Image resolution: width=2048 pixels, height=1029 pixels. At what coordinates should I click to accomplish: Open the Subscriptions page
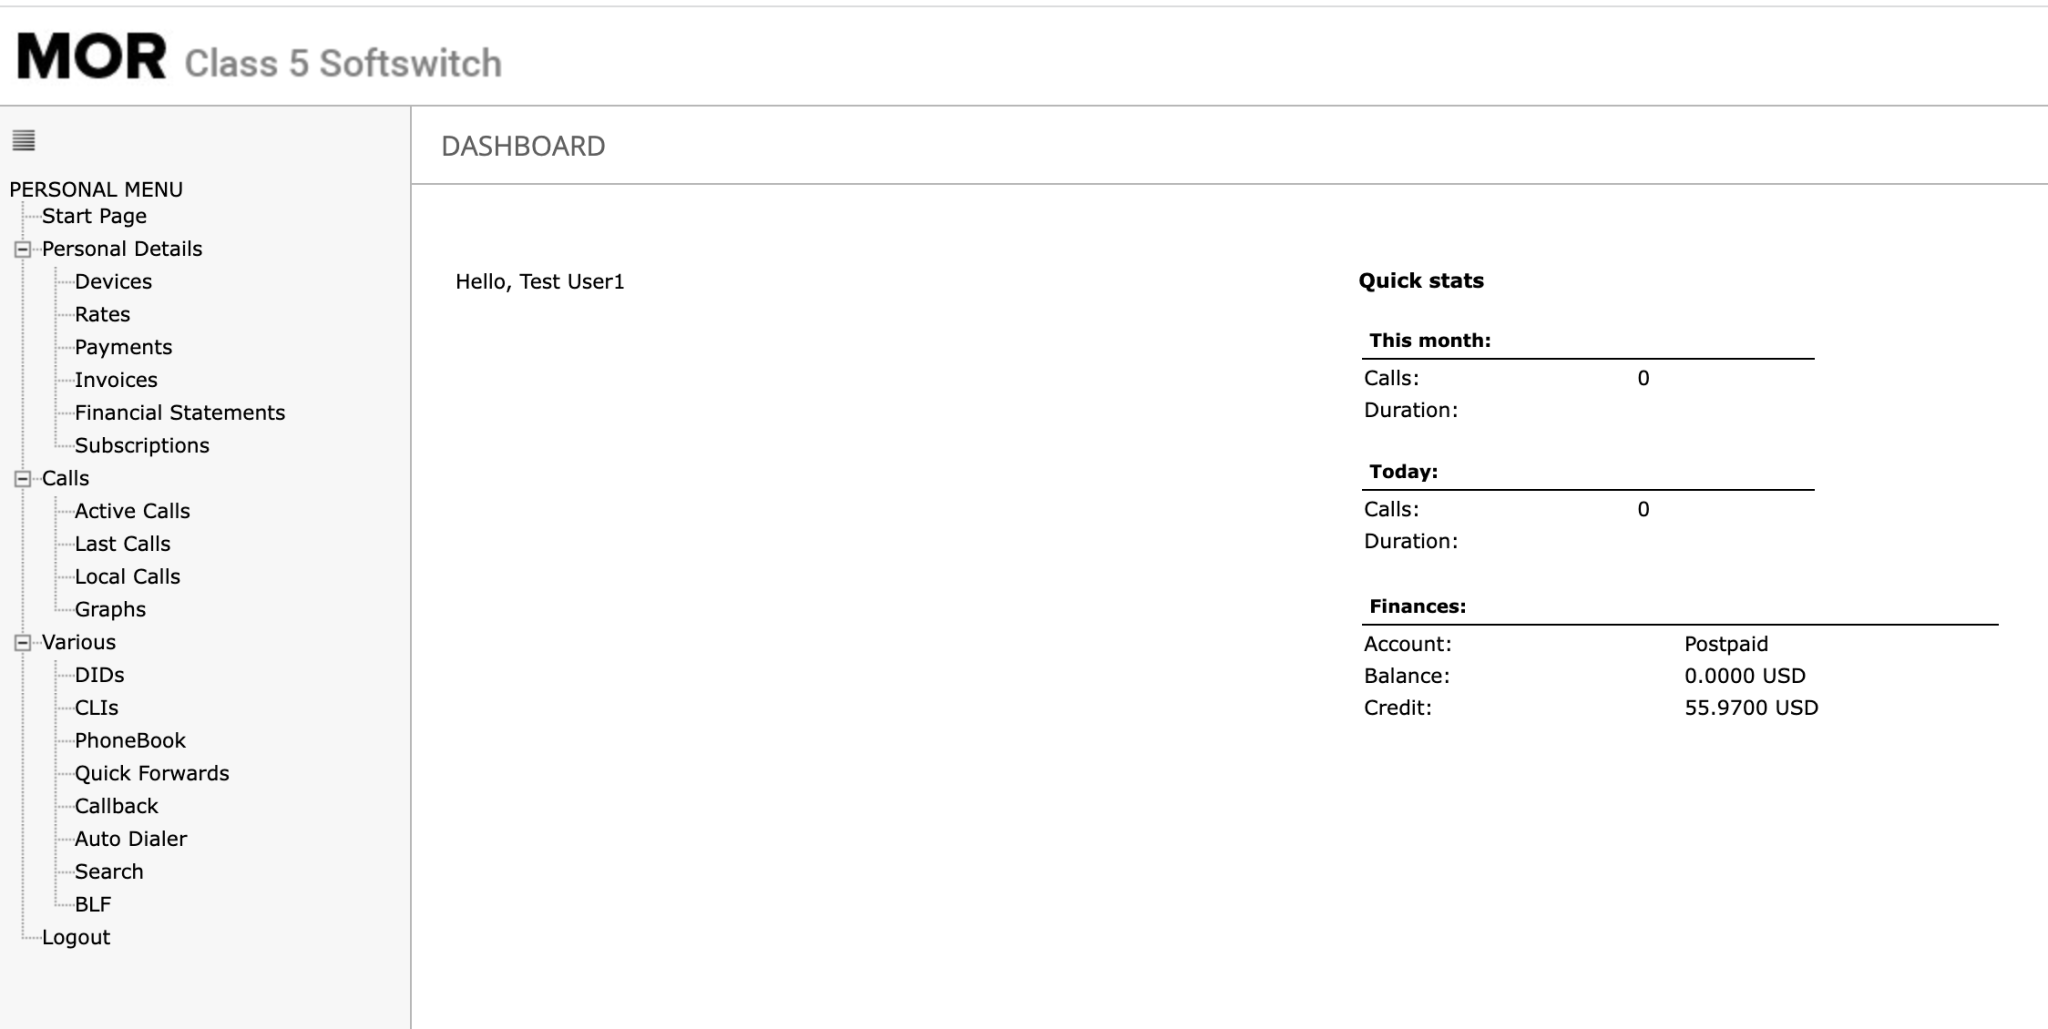pos(142,445)
